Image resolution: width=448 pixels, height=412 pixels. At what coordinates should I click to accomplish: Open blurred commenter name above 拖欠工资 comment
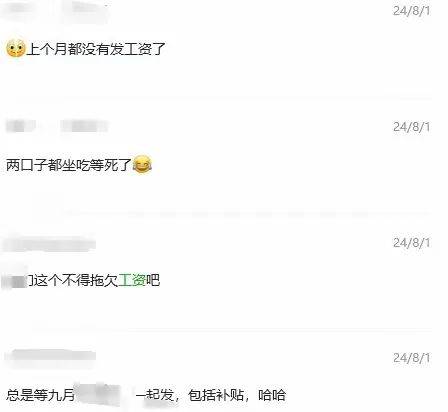(49, 243)
